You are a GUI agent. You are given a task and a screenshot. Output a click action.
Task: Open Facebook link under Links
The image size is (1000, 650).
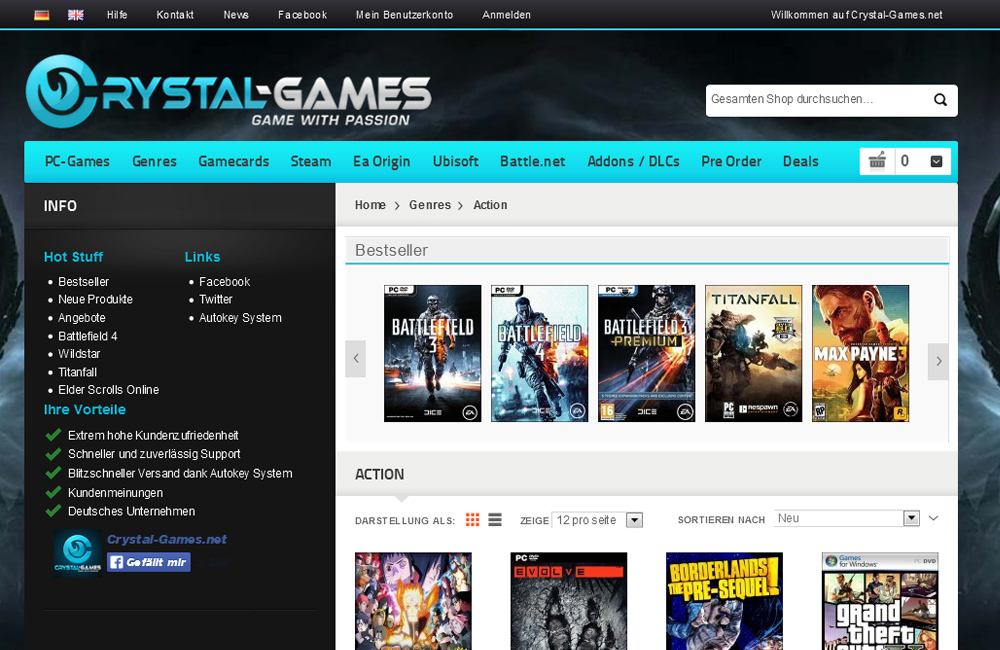(x=224, y=281)
